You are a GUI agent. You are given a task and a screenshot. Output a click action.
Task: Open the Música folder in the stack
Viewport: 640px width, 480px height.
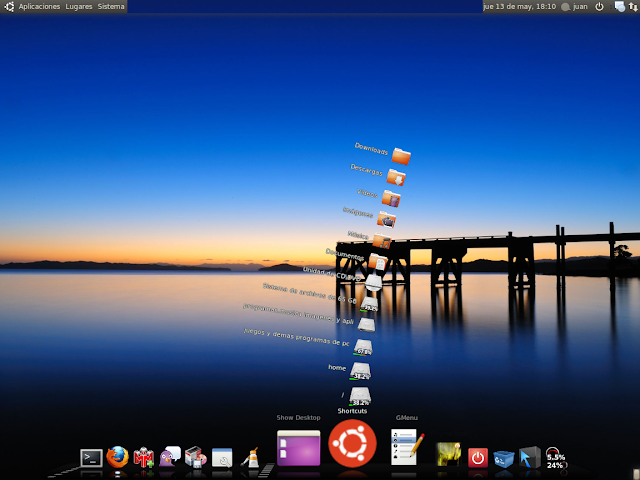click(382, 241)
